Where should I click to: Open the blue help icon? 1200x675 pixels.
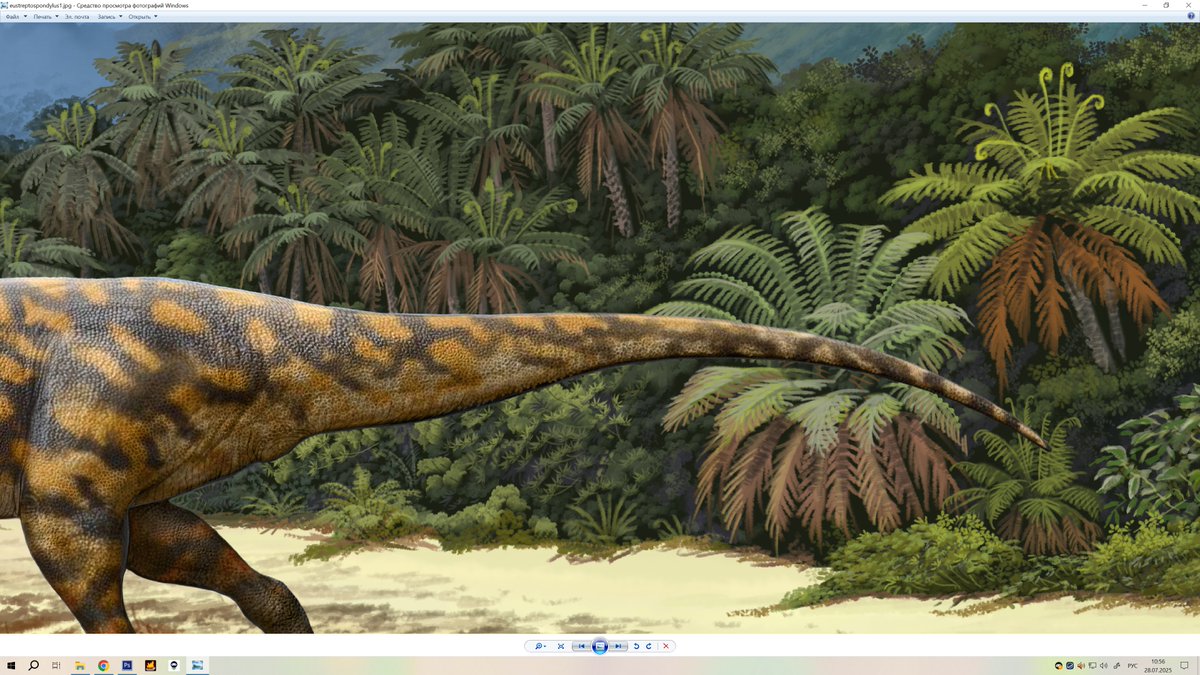[1191, 16]
